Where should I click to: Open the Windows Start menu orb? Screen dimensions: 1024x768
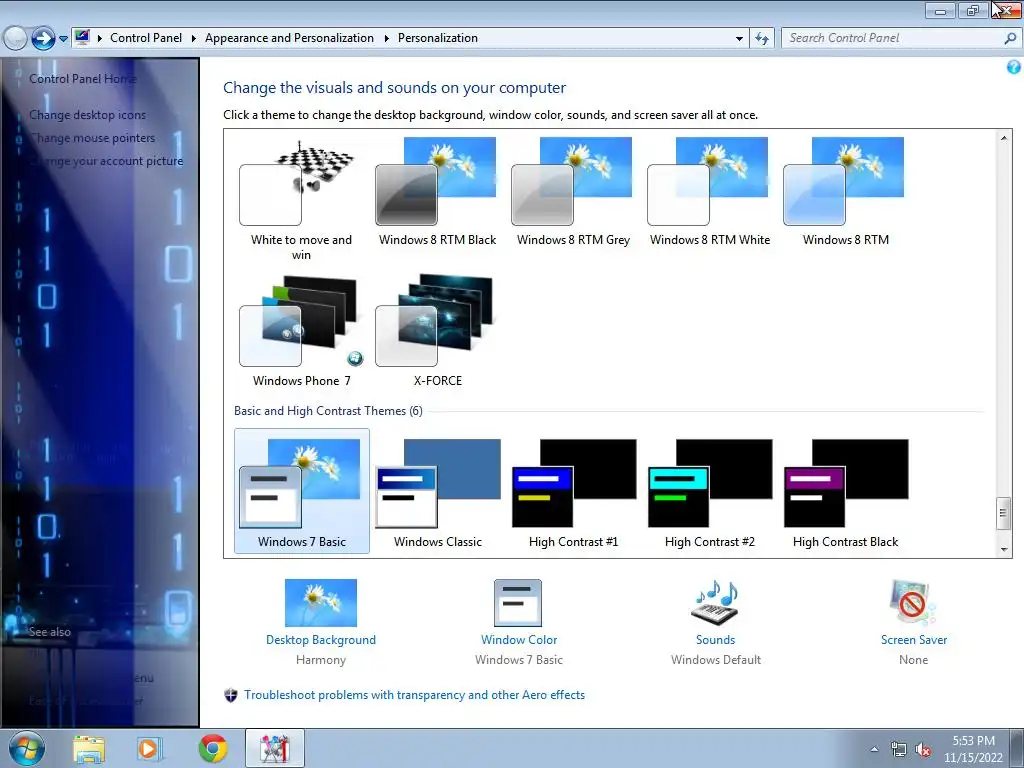pyautogui.click(x=27, y=748)
